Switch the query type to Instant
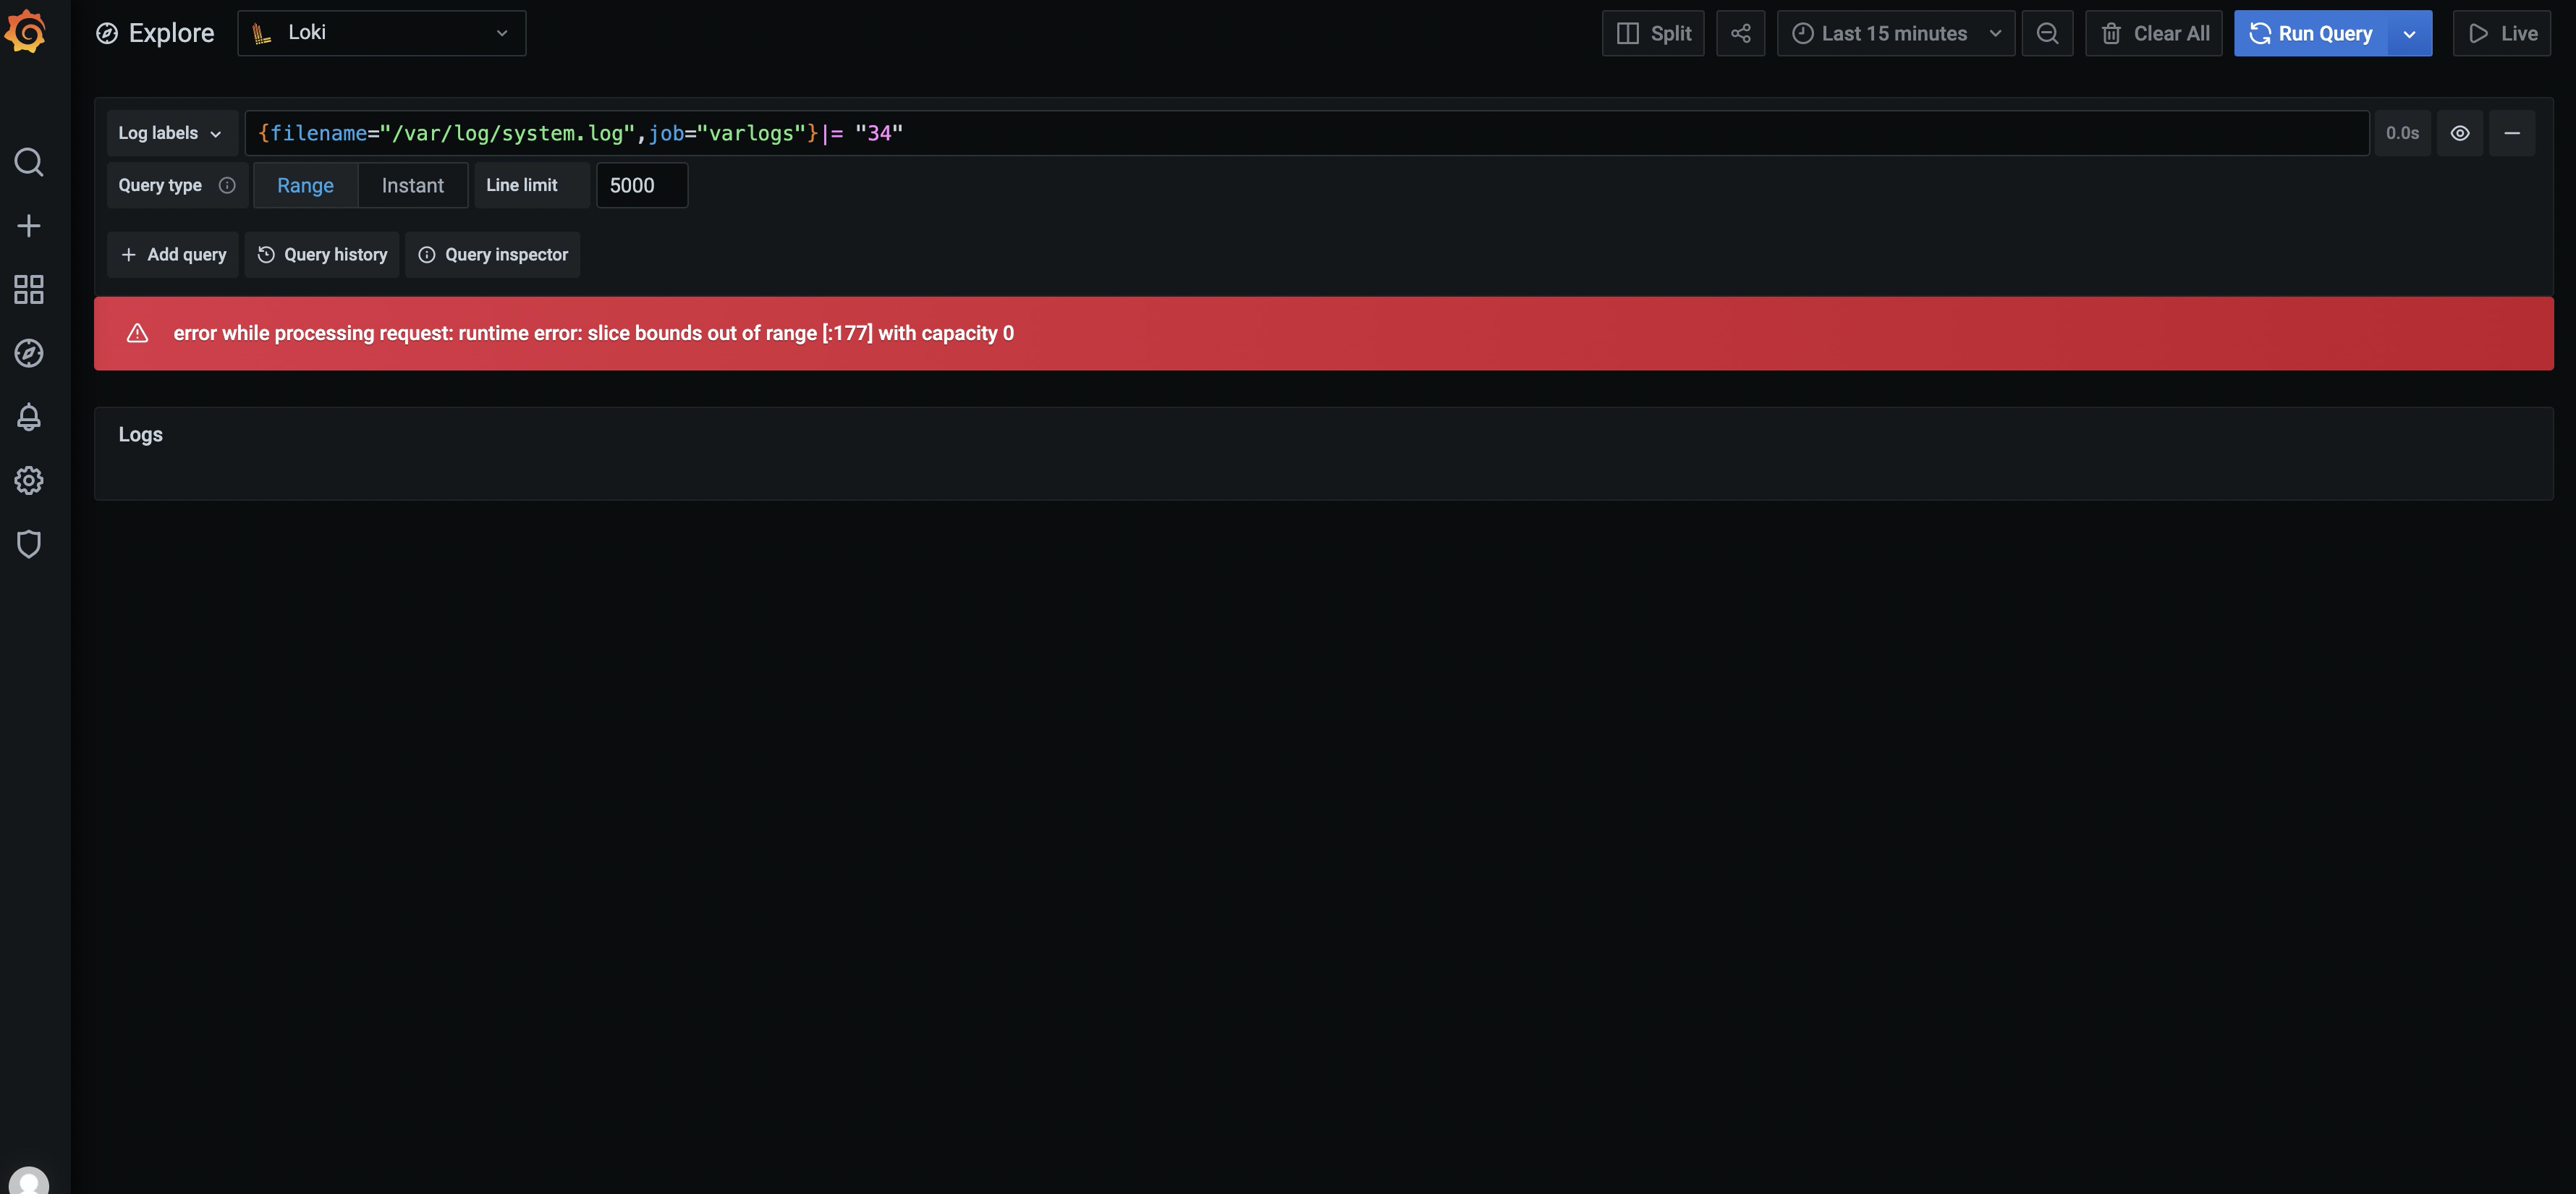Viewport: 2576px width, 1194px height. pyautogui.click(x=412, y=185)
